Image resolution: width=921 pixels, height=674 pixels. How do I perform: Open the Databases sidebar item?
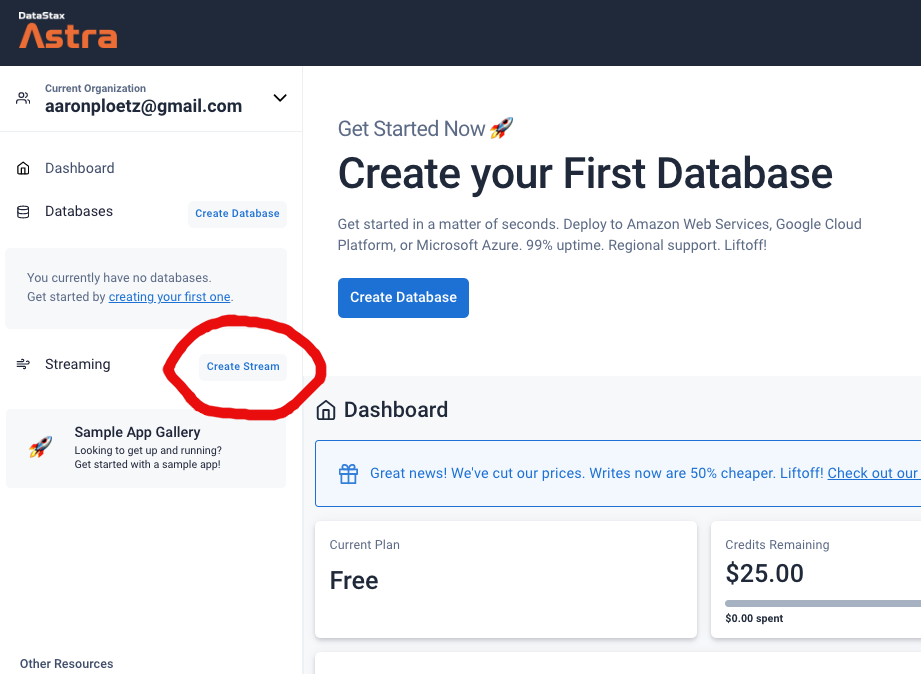(x=79, y=211)
